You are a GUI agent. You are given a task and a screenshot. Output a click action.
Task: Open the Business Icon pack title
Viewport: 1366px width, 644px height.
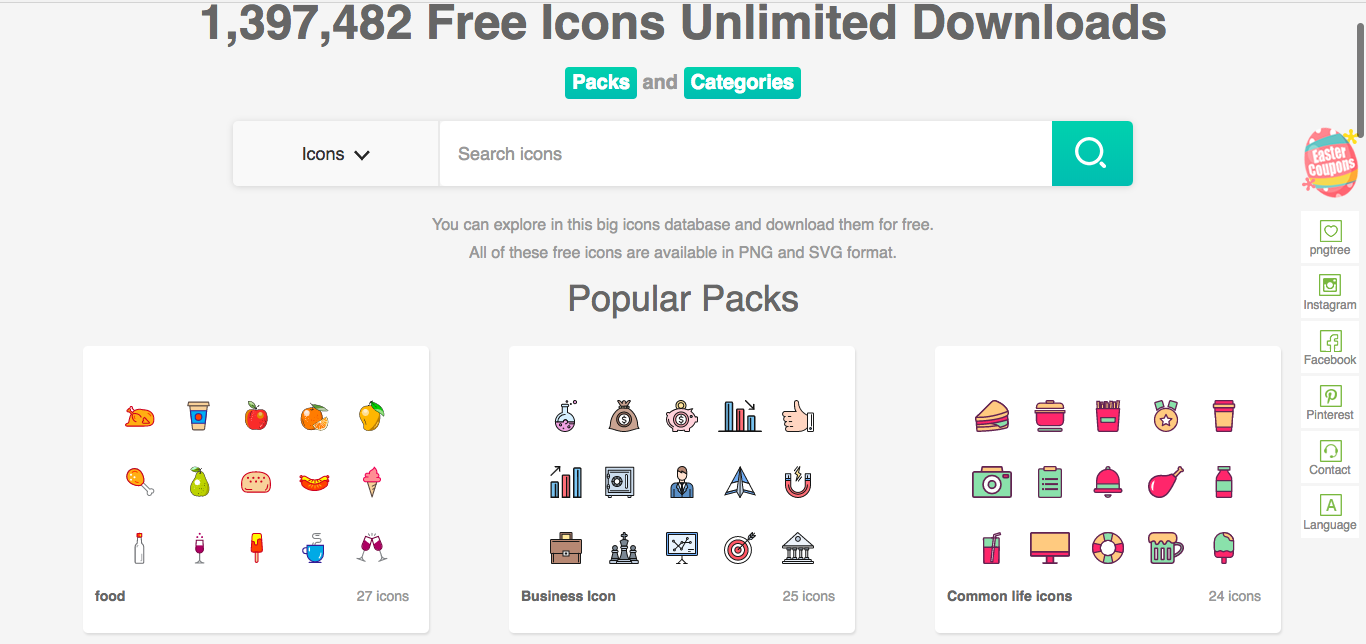coord(568,596)
